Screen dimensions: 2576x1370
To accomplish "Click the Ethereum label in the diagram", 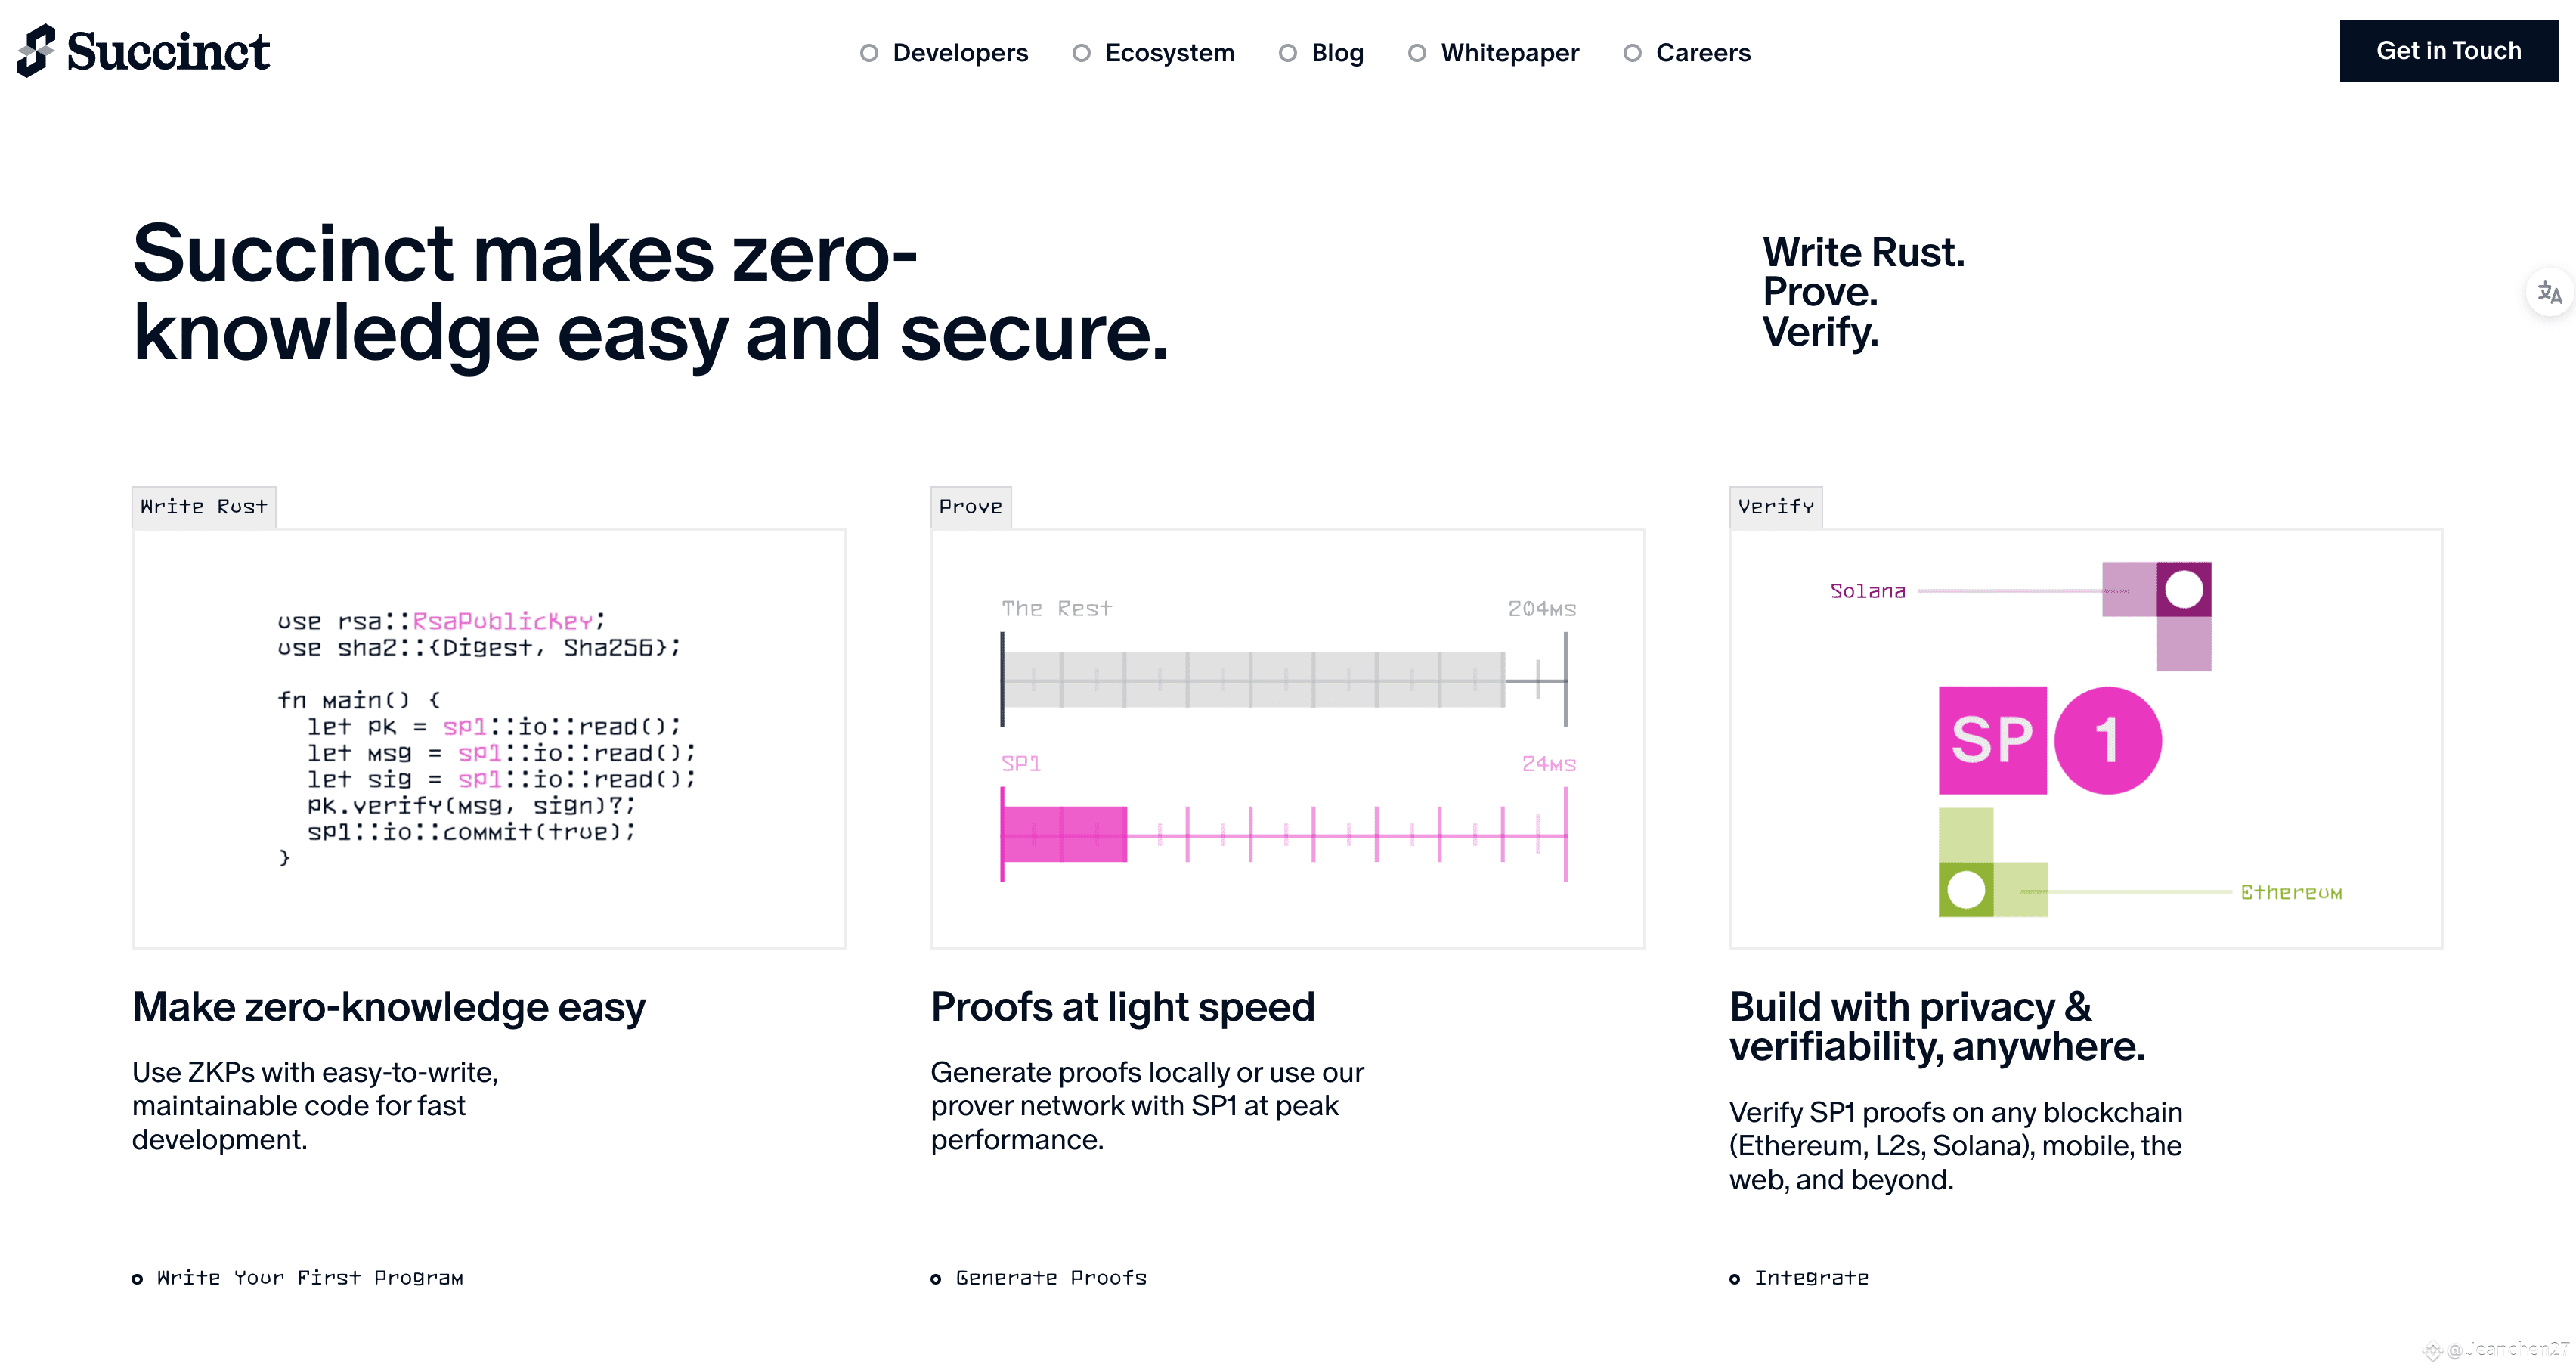I will [2291, 892].
